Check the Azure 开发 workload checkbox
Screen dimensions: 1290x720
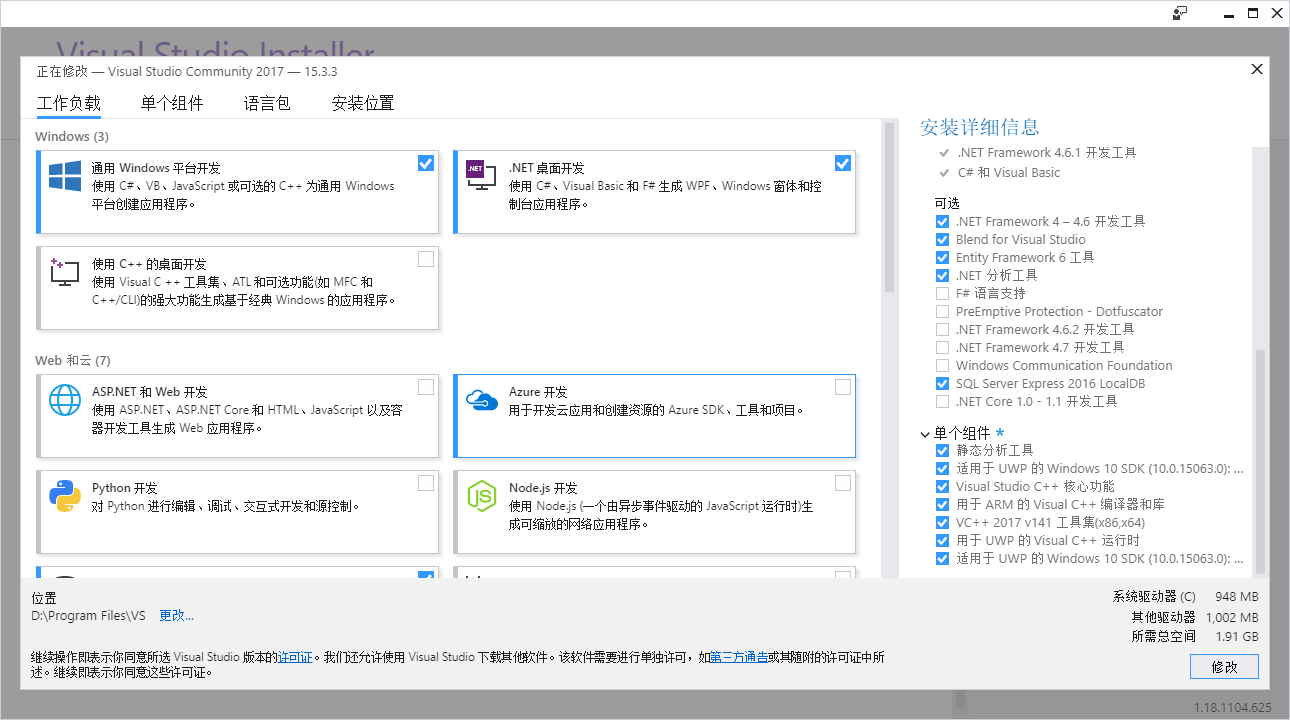pyautogui.click(x=843, y=387)
